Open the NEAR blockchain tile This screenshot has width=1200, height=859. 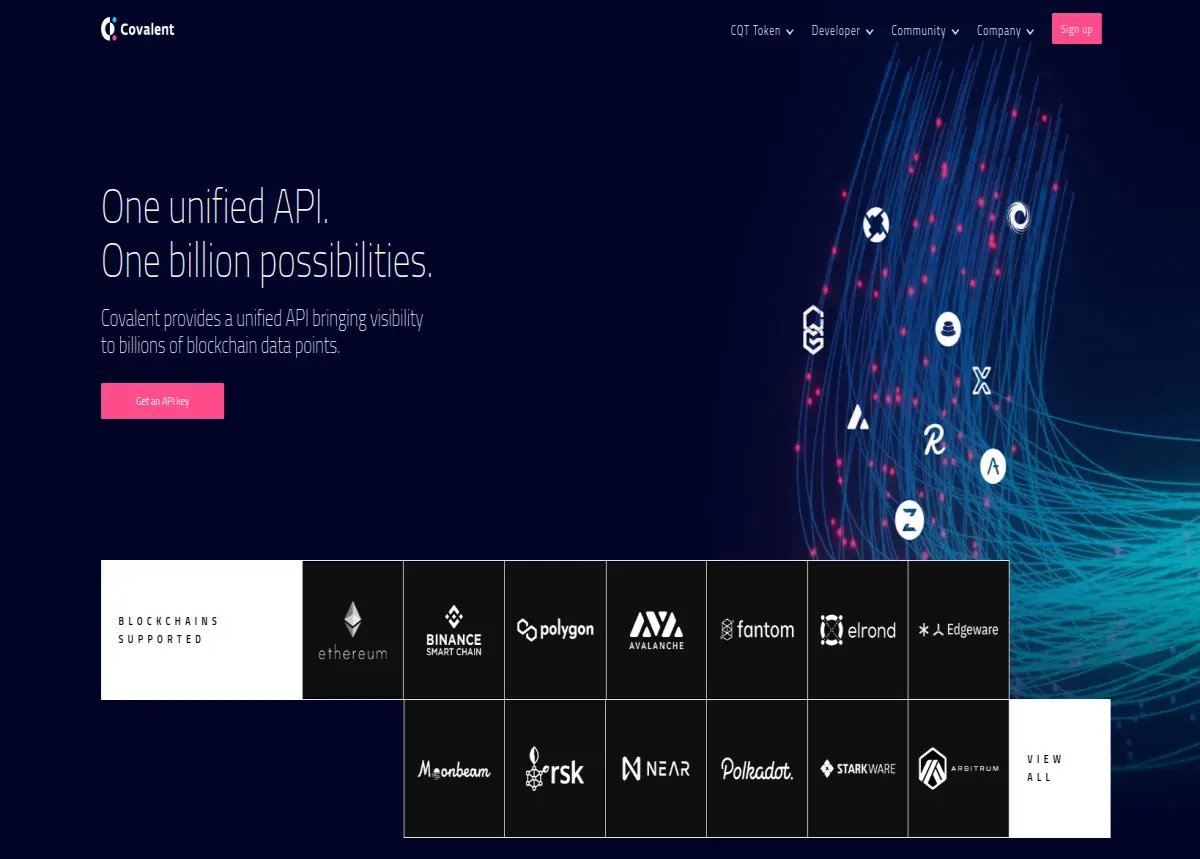(656, 769)
